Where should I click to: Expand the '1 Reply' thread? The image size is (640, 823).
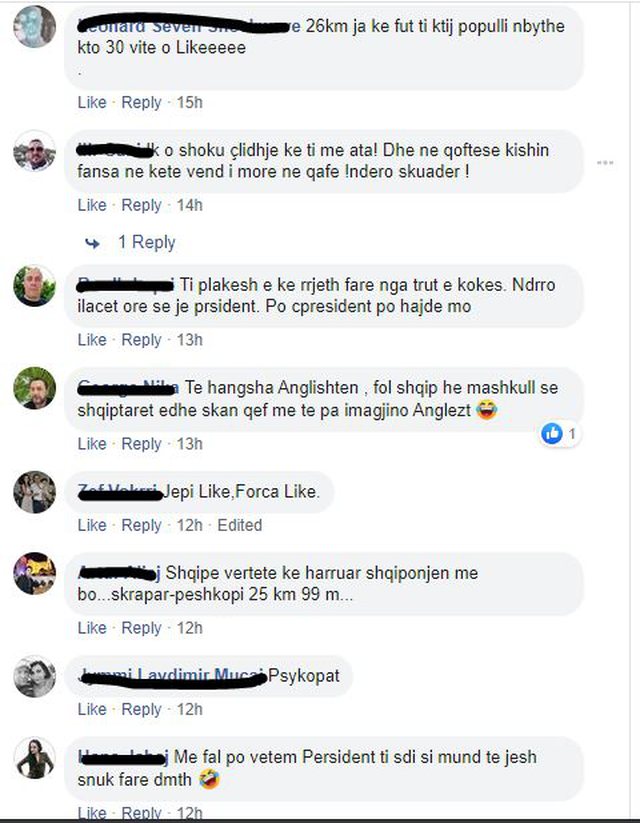coord(146,242)
